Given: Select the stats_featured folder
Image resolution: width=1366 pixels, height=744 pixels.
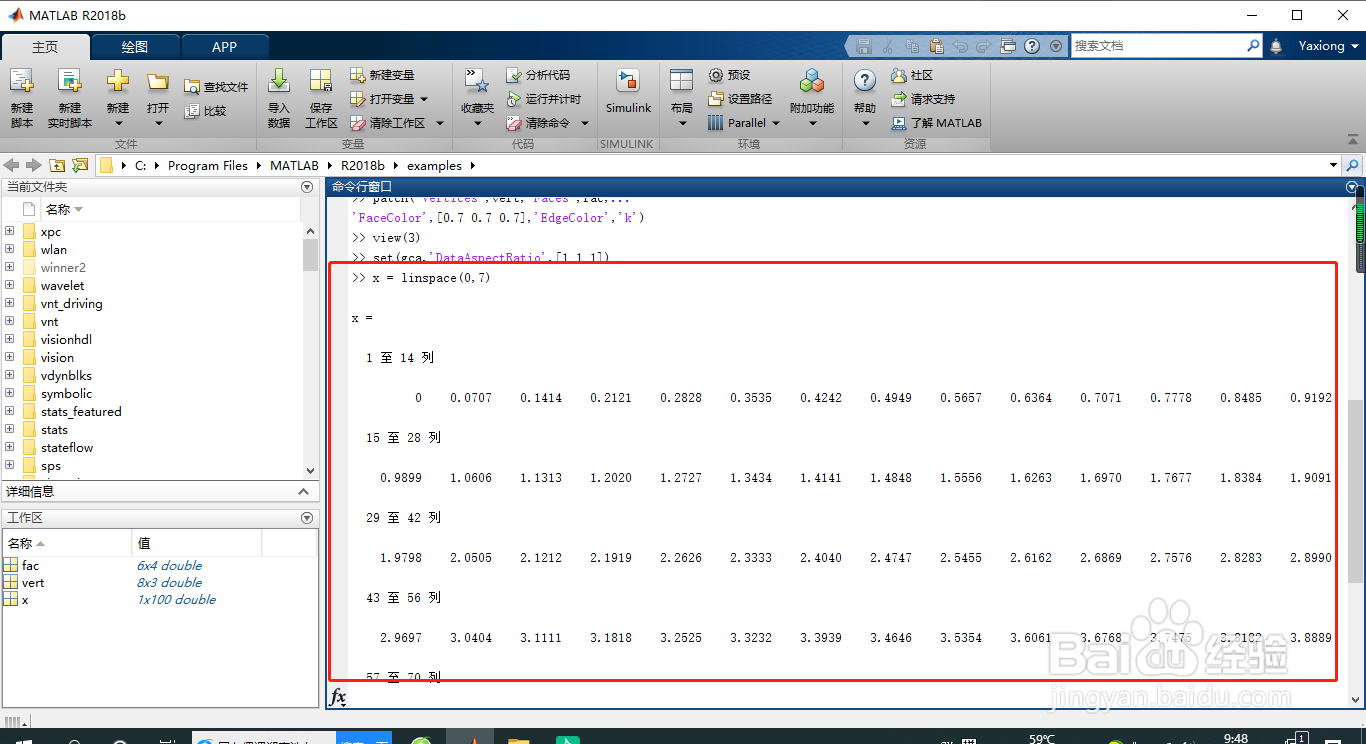Looking at the screenshot, I should 81,411.
